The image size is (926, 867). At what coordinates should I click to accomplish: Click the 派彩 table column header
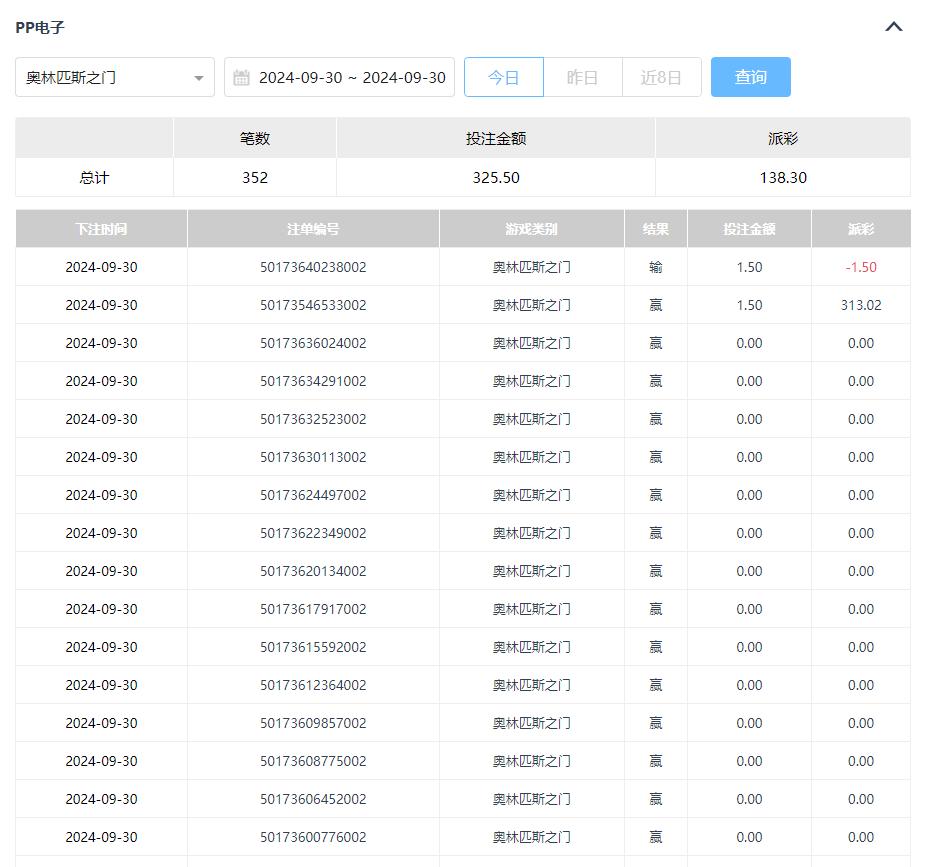(x=860, y=229)
